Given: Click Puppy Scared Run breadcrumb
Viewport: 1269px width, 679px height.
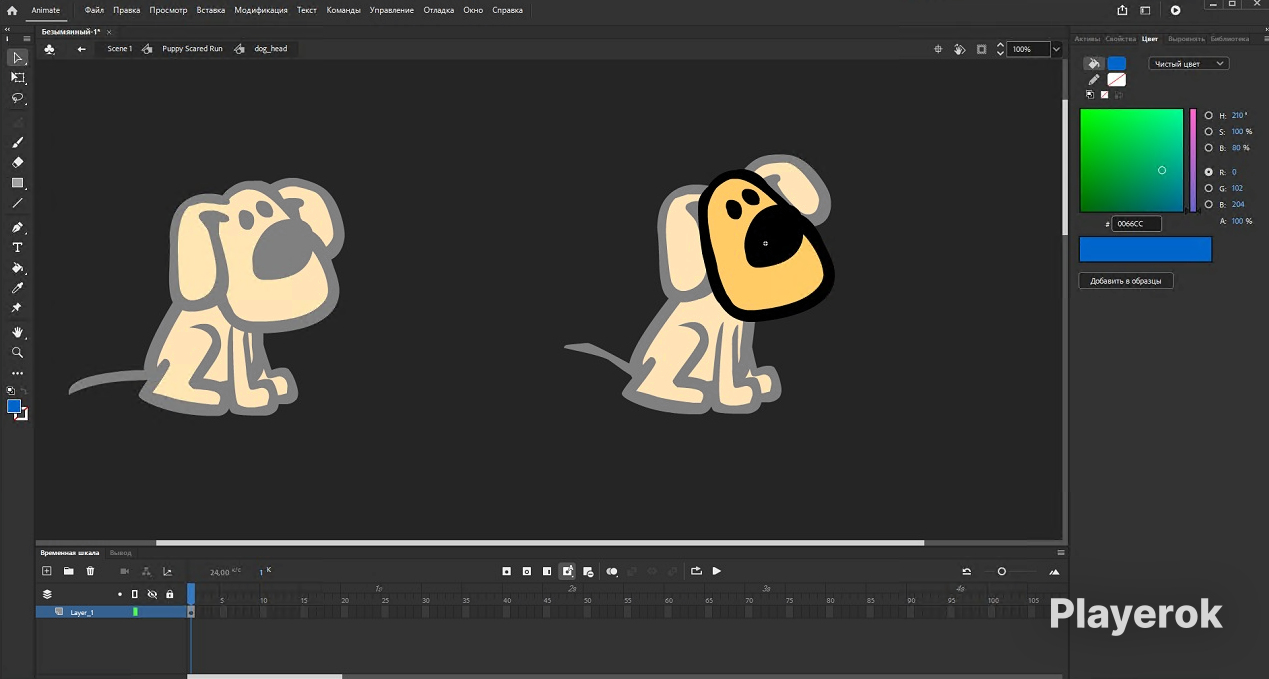Looking at the screenshot, I should [192, 48].
